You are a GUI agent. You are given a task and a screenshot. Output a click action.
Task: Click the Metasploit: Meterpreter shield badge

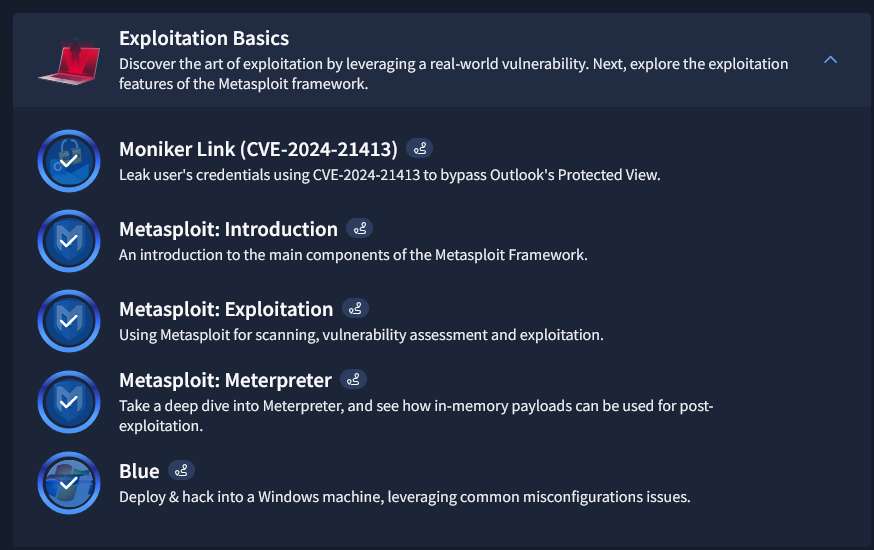coord(69,402)
